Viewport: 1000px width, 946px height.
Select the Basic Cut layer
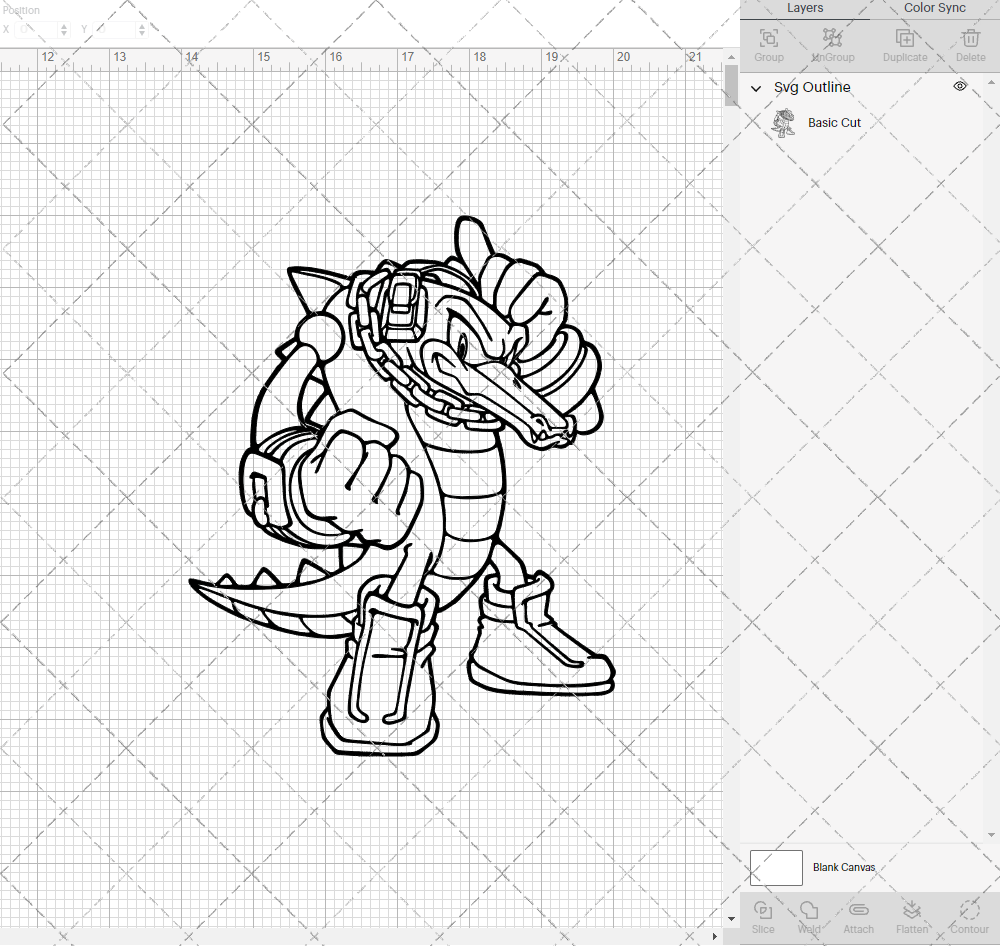[x=834, y=122]
